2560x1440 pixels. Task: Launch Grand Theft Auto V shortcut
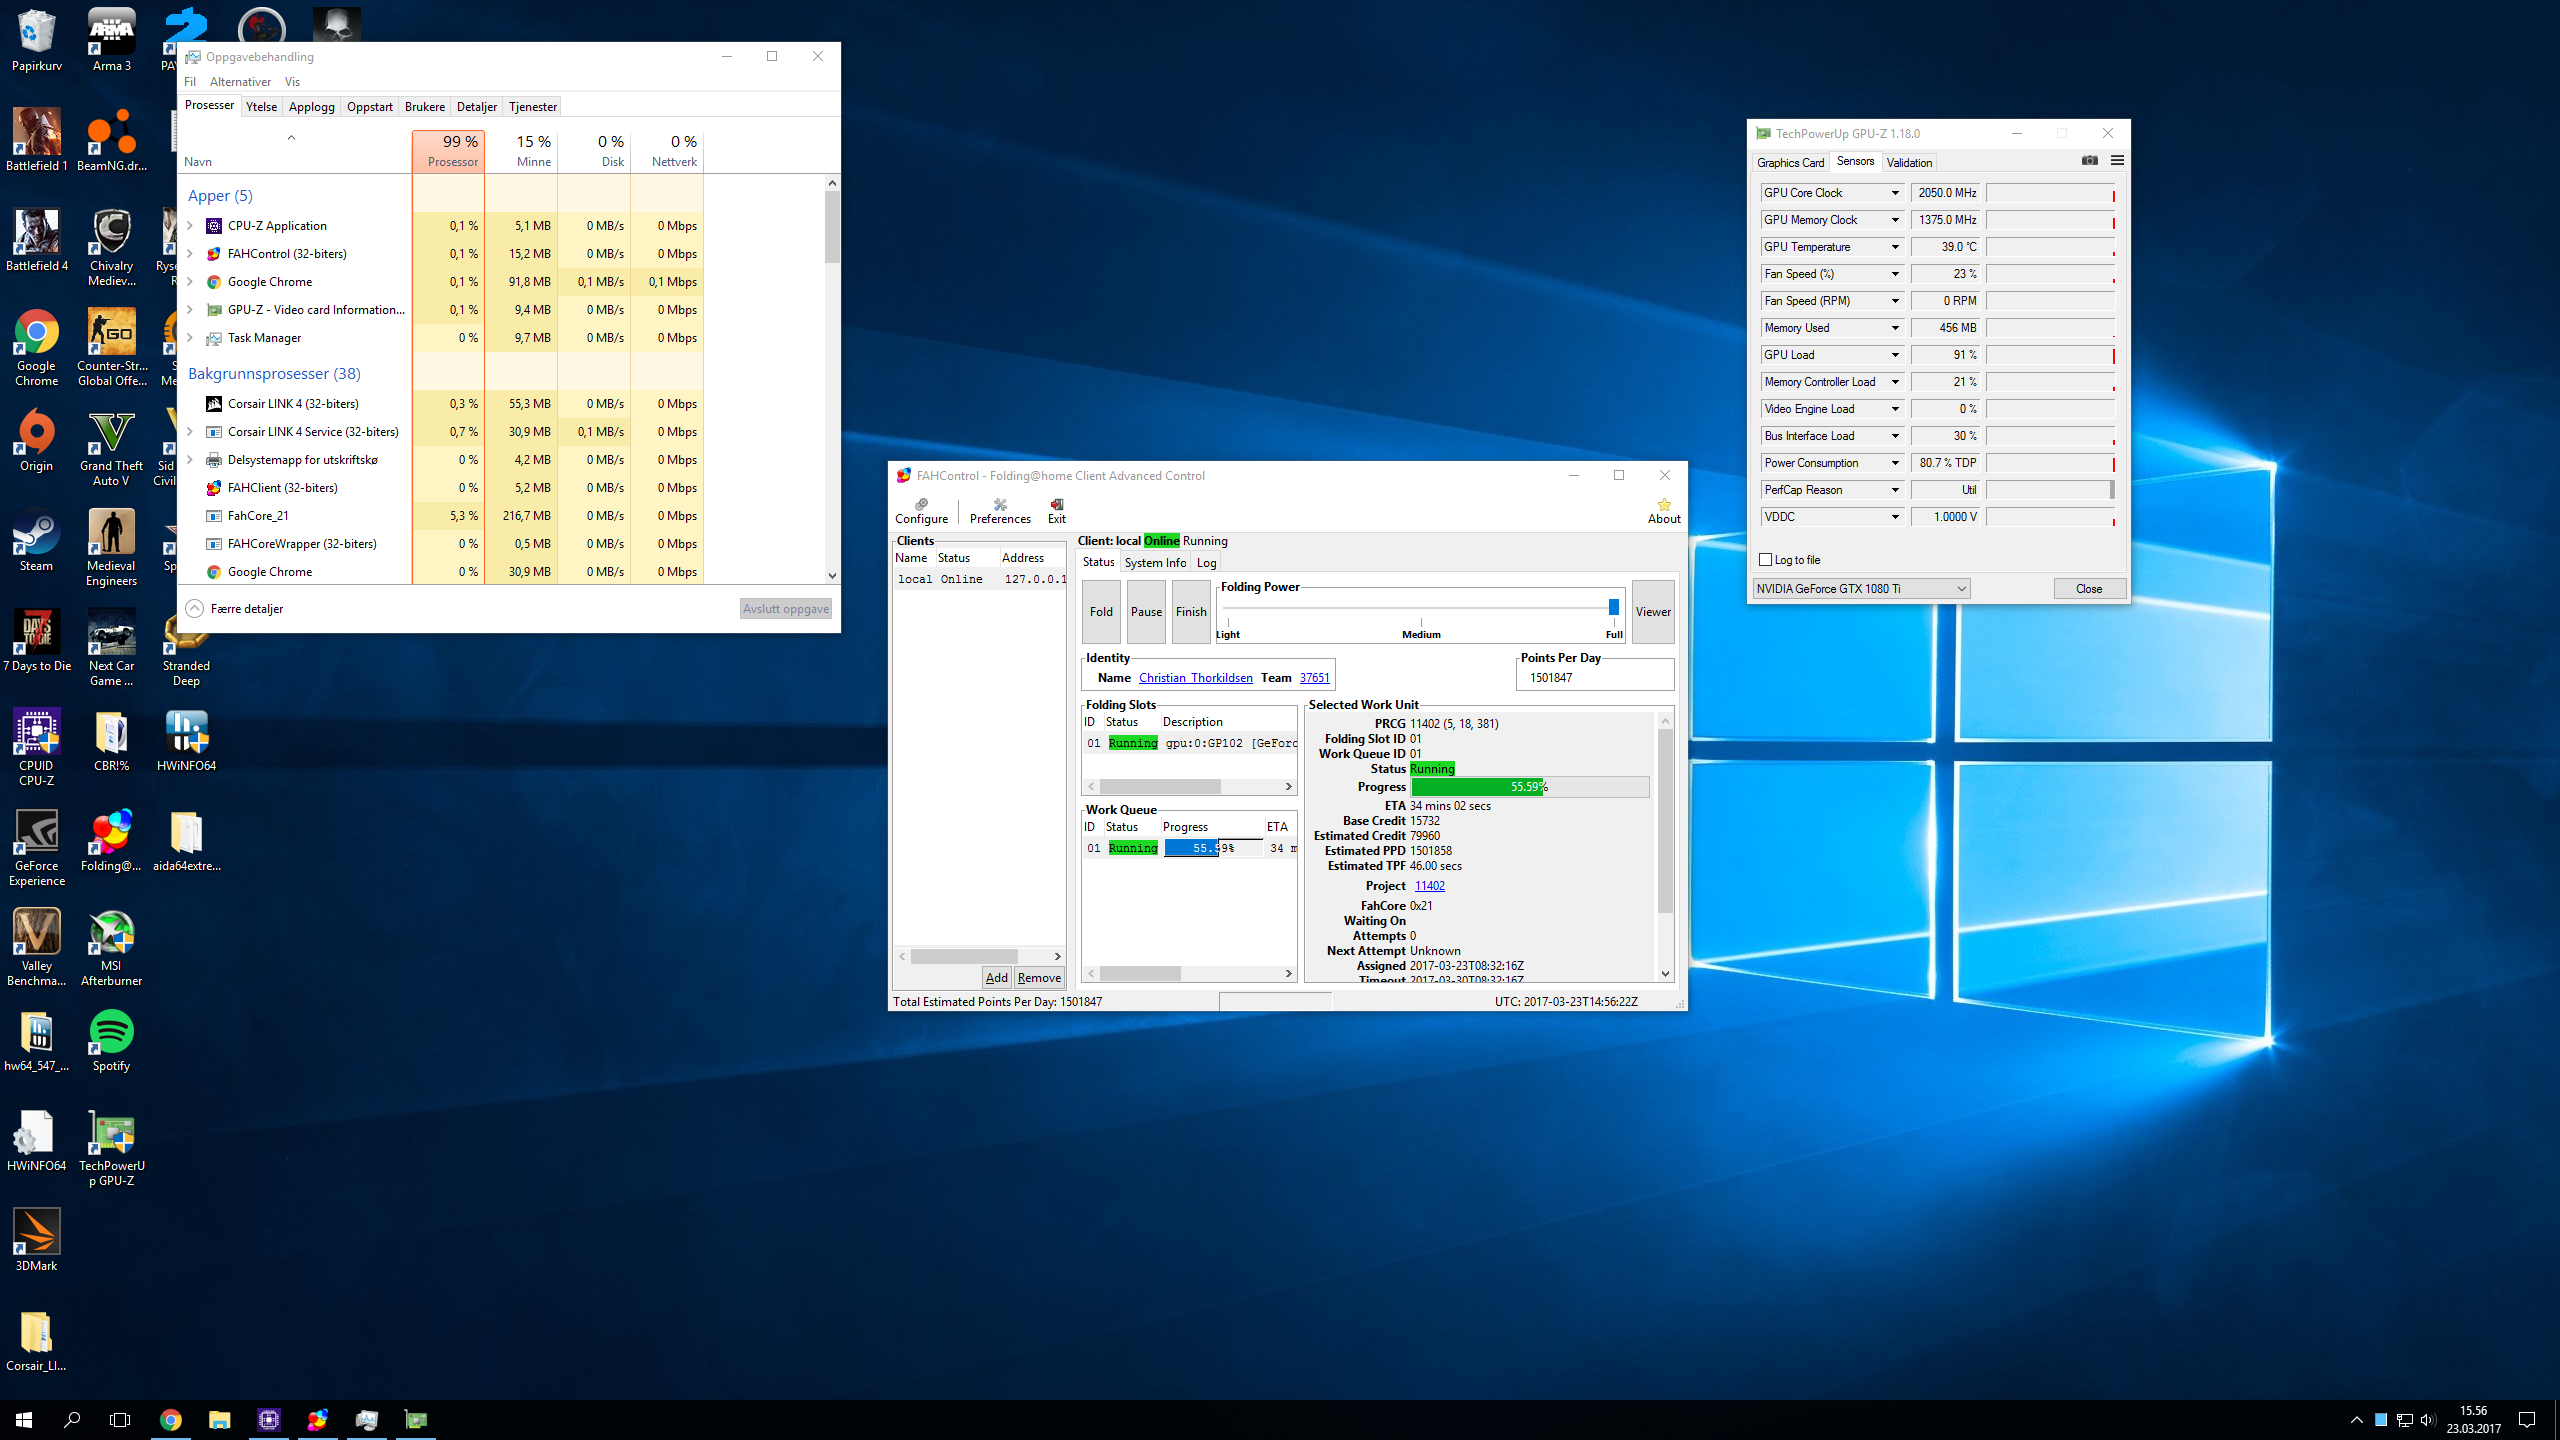[x=111, y=447]
